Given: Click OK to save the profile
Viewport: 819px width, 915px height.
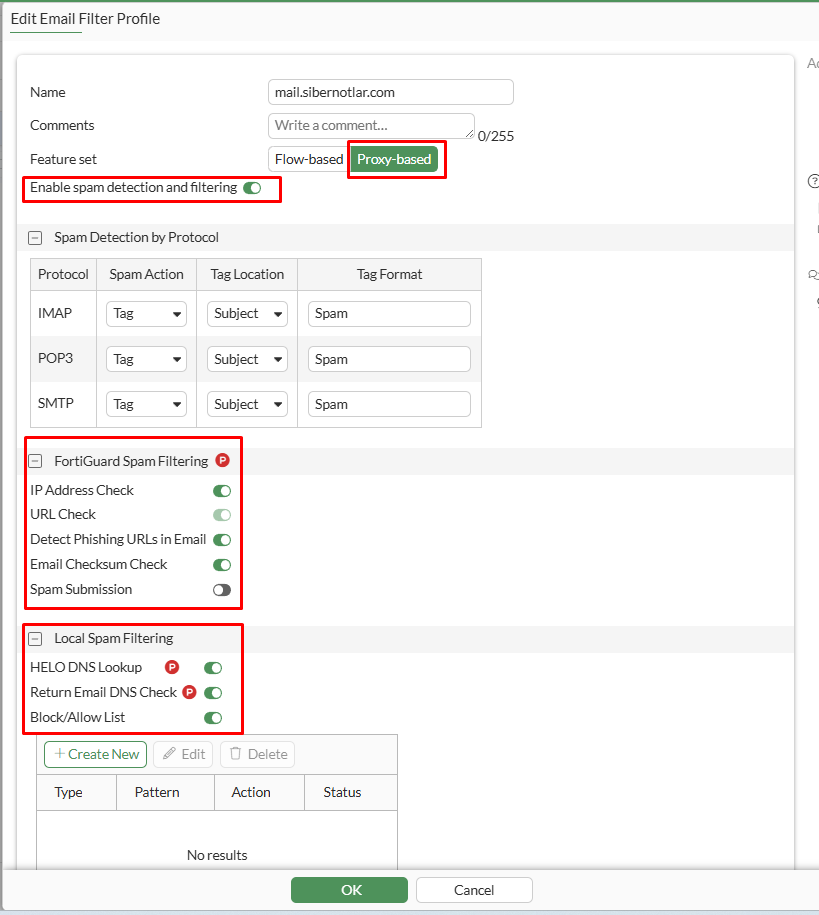Looking at the screenshot, I should (x=350, y=890).
